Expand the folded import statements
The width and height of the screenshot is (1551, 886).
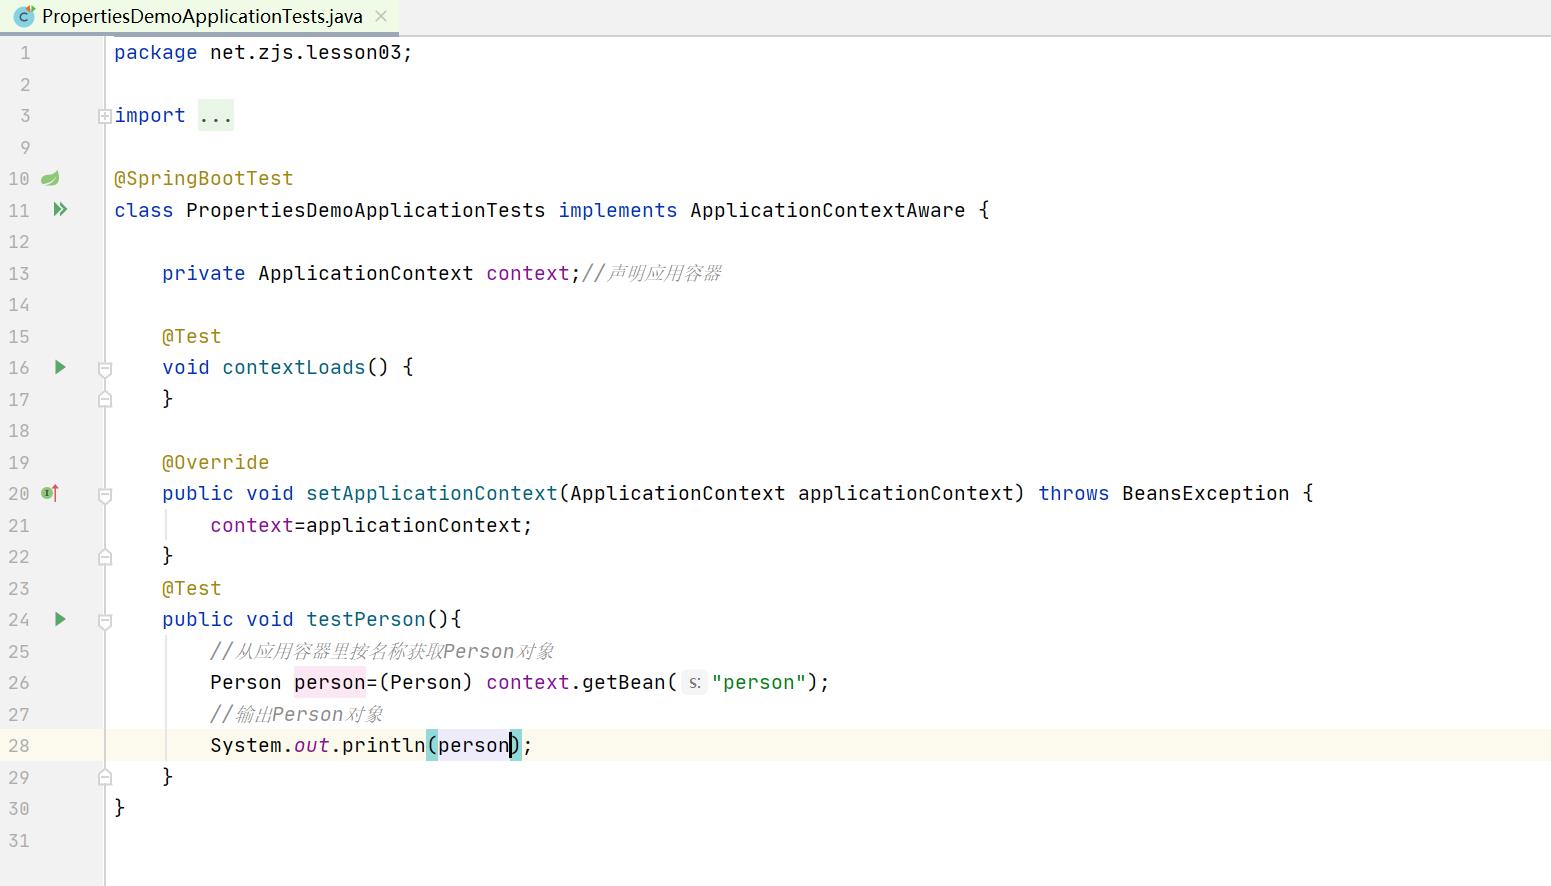click(x=105, y=116)
